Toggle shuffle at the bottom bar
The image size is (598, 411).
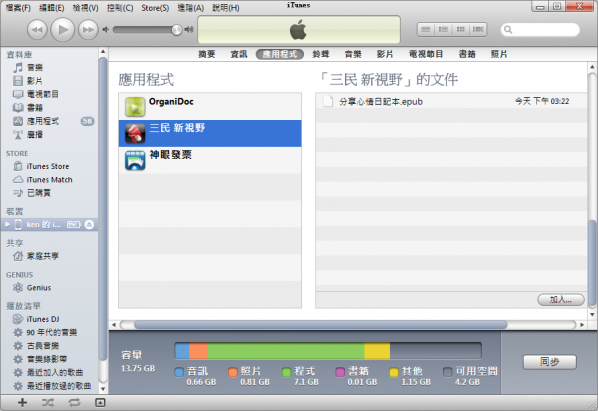(x=48, y=402)
